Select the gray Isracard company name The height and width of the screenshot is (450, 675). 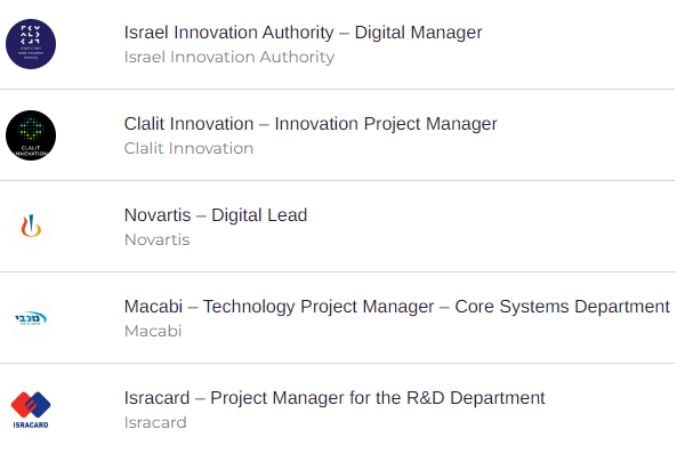pyautogui.click(x=155, y=422)
